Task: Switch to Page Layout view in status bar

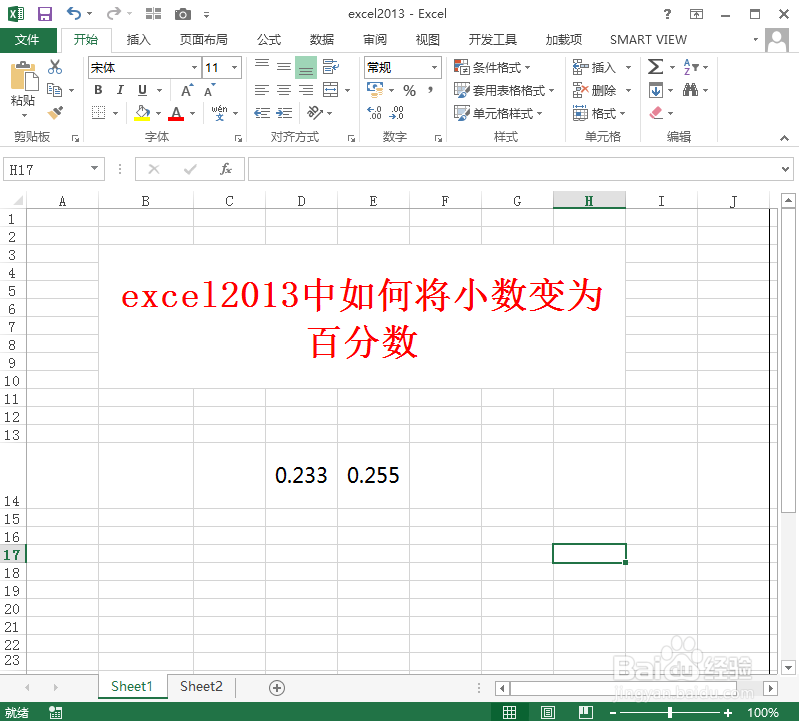Action: [548, 712]
